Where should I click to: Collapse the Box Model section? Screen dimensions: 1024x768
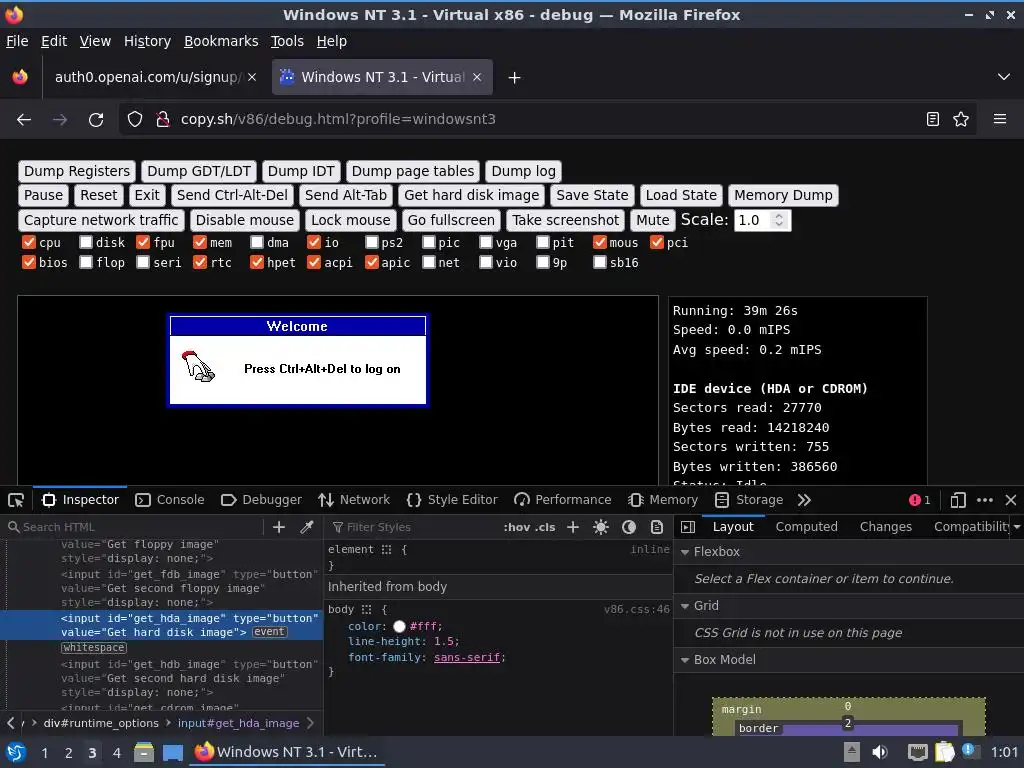point(685,660)
